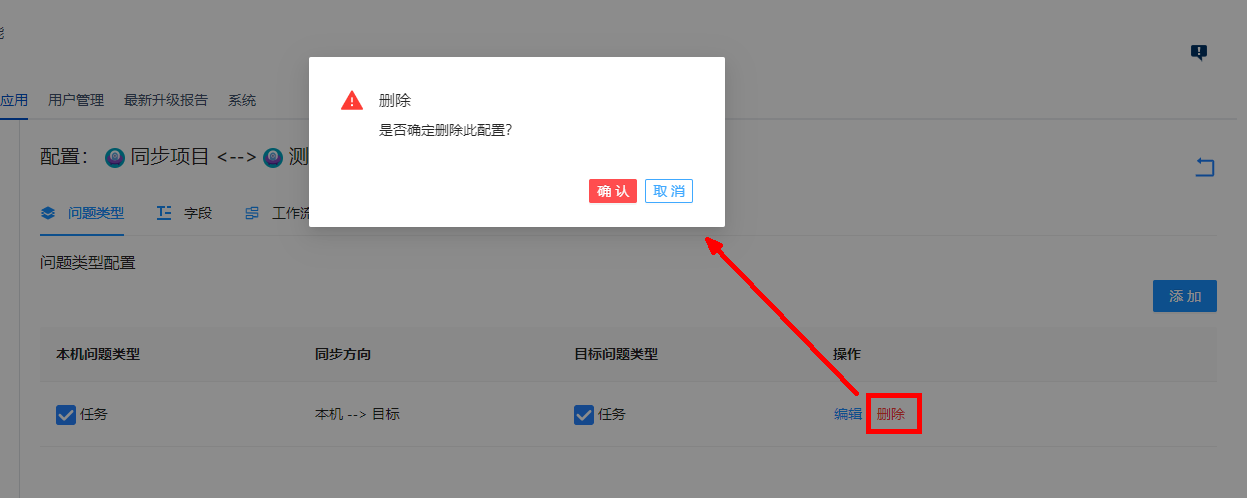The width and height of the screenshot is (1247, 498).
Task: Click the target project avatar after the <--> arrow
Action: (x=273, y=157)
